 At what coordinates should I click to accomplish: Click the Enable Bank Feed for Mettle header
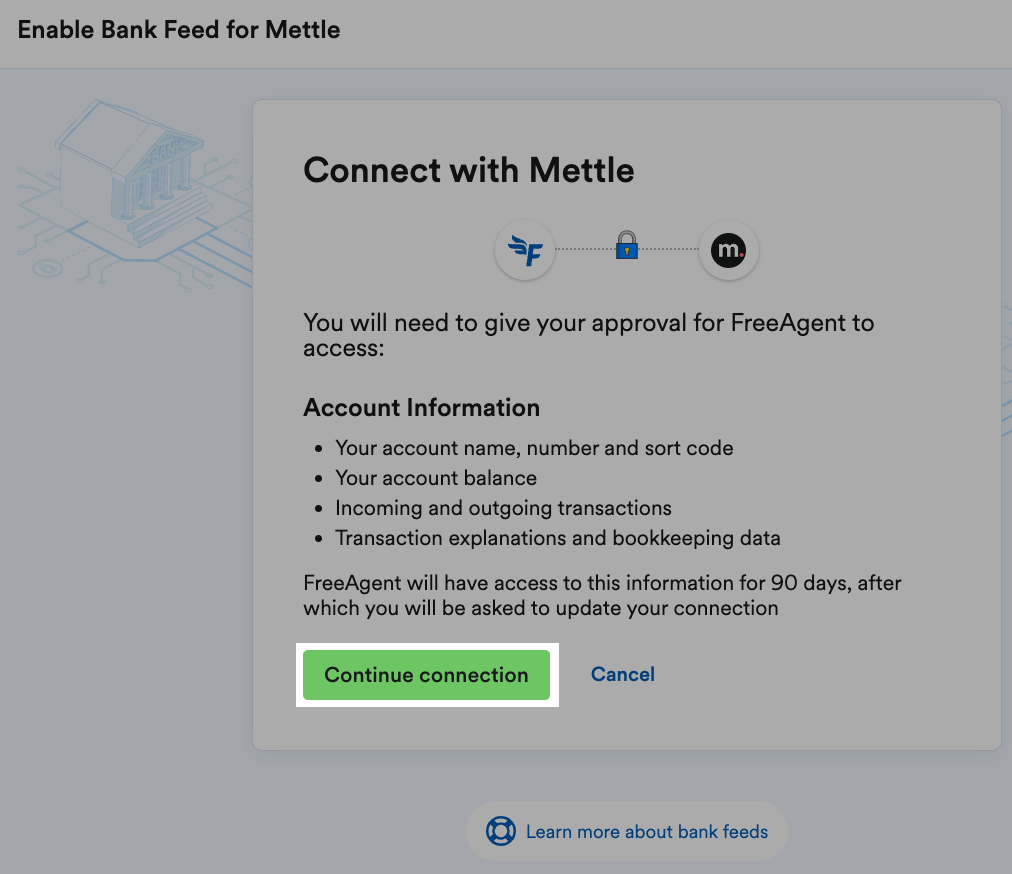(179, 29)
